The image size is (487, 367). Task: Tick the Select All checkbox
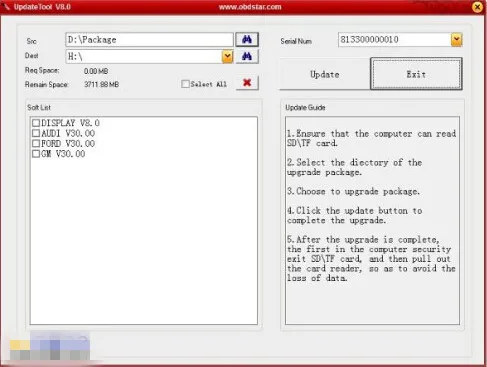pos(185,84)
